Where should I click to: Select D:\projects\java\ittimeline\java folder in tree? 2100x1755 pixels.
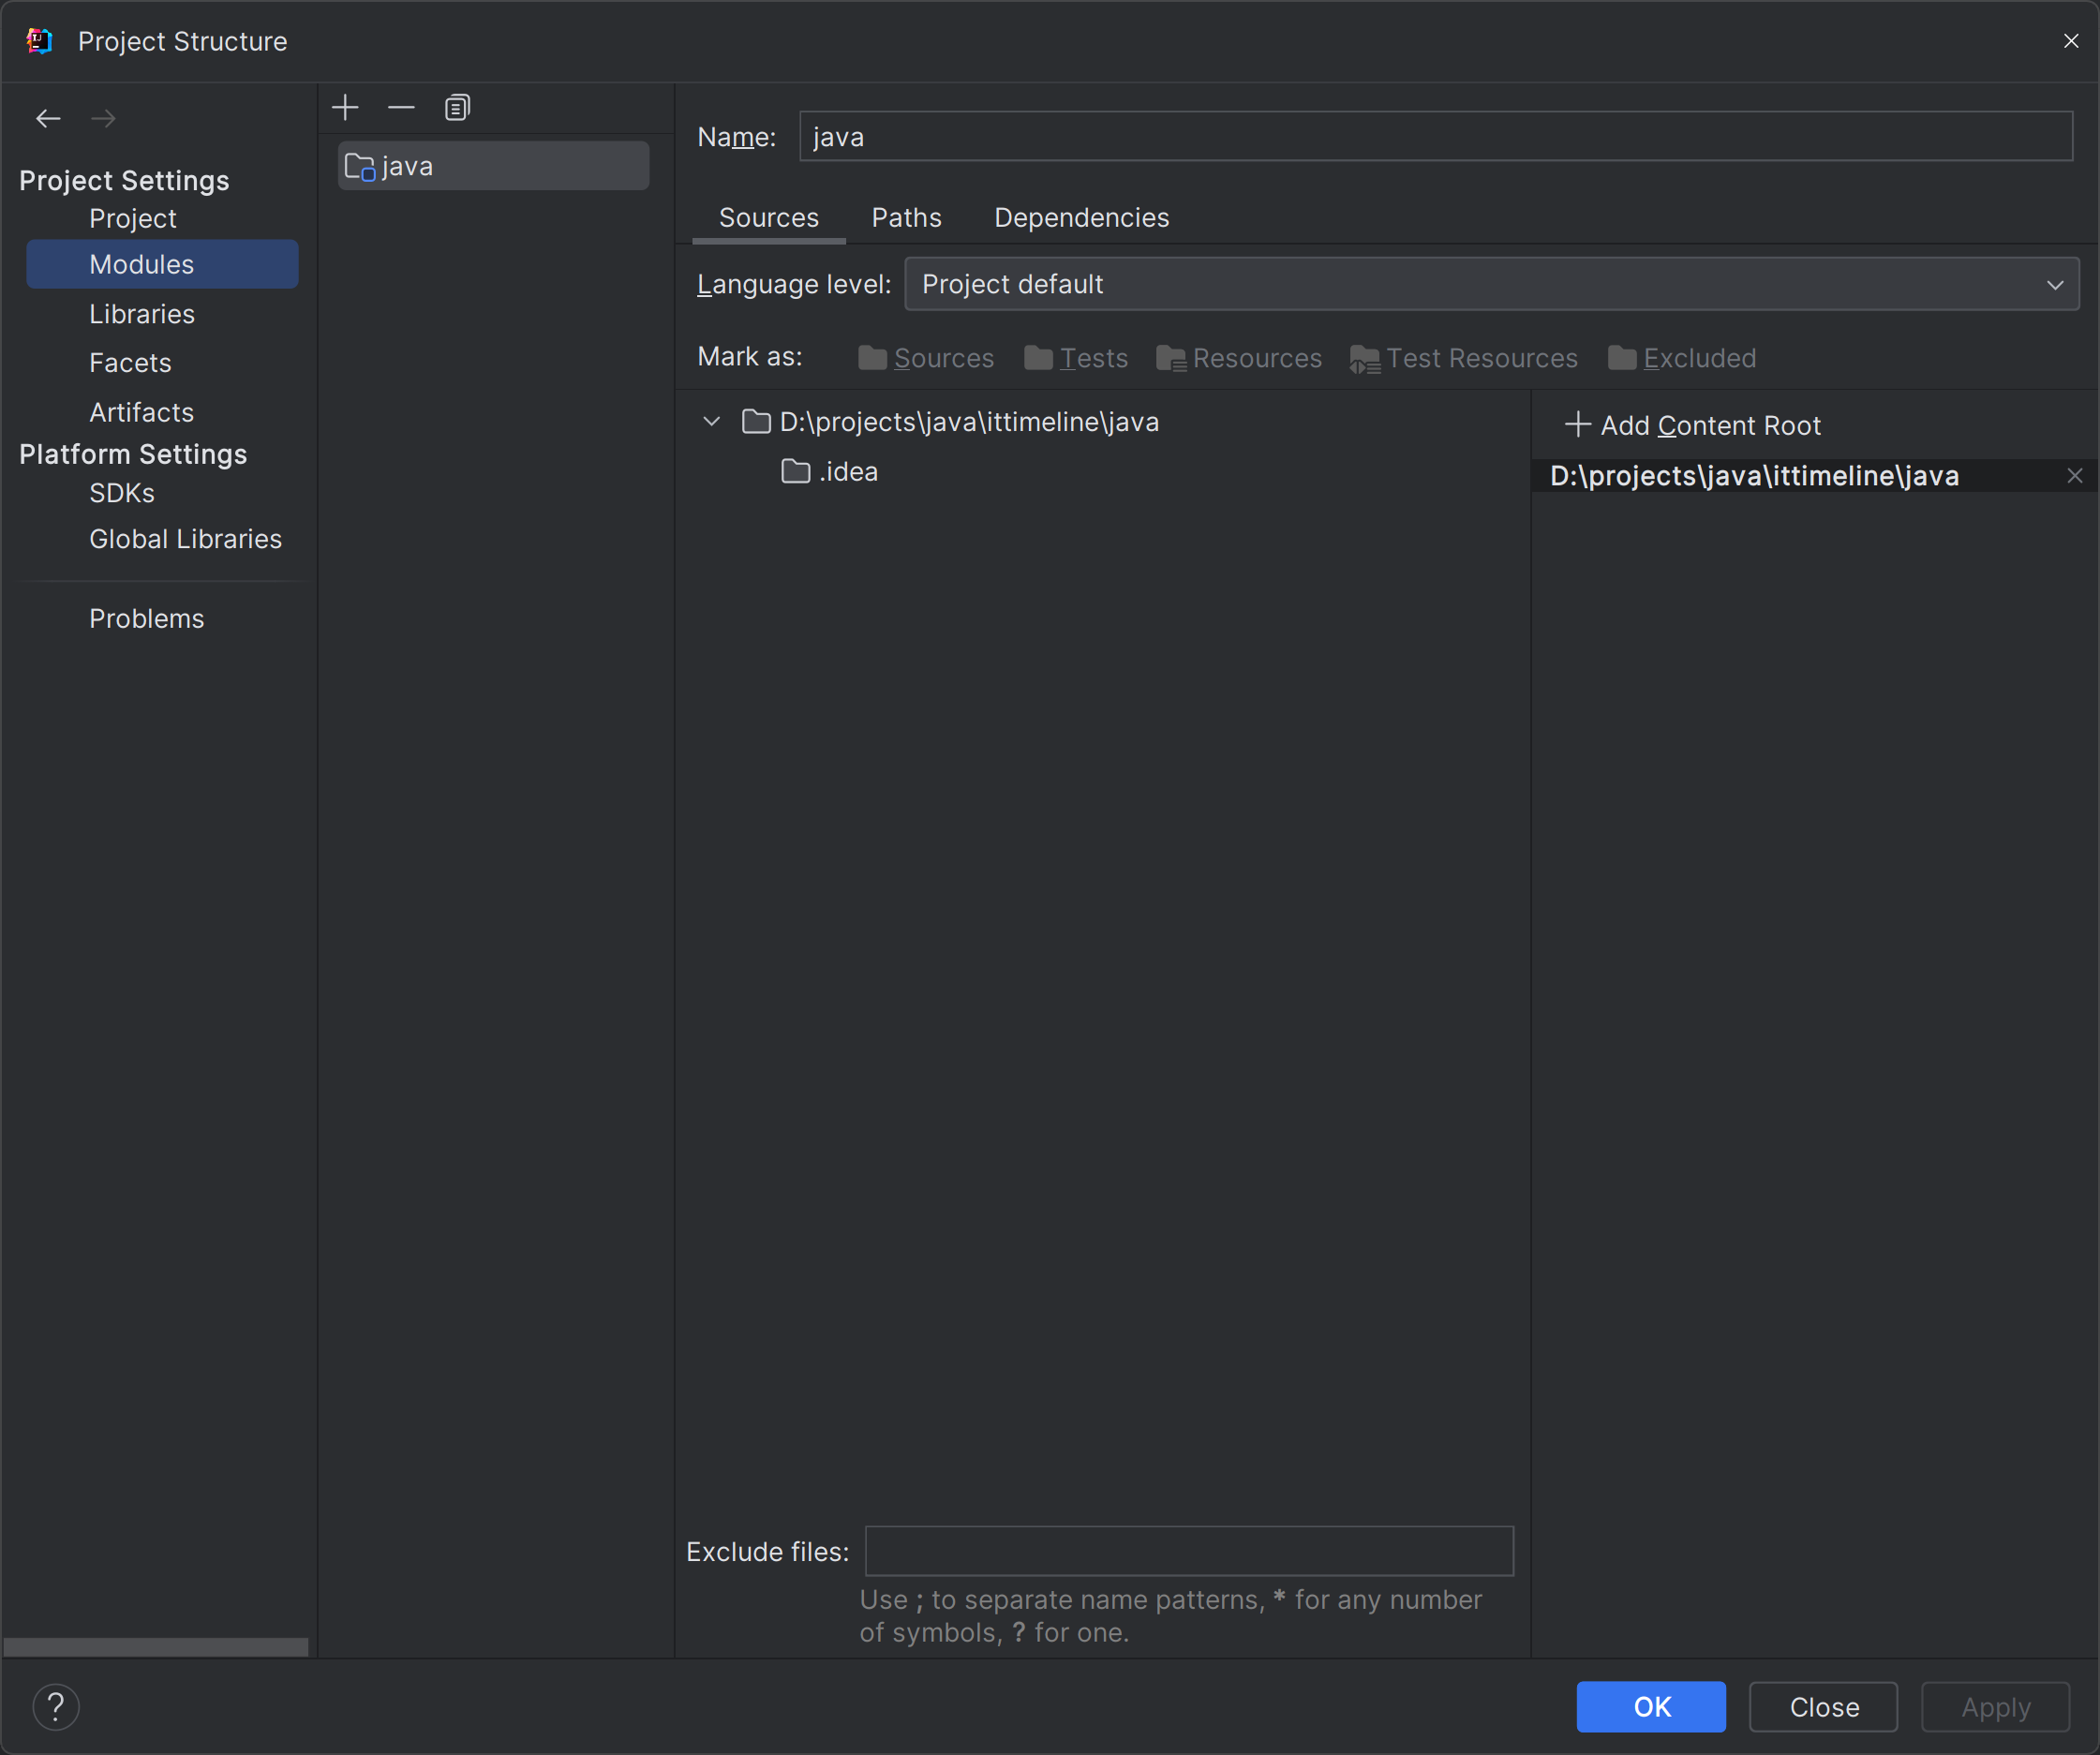tap(950, 422)
